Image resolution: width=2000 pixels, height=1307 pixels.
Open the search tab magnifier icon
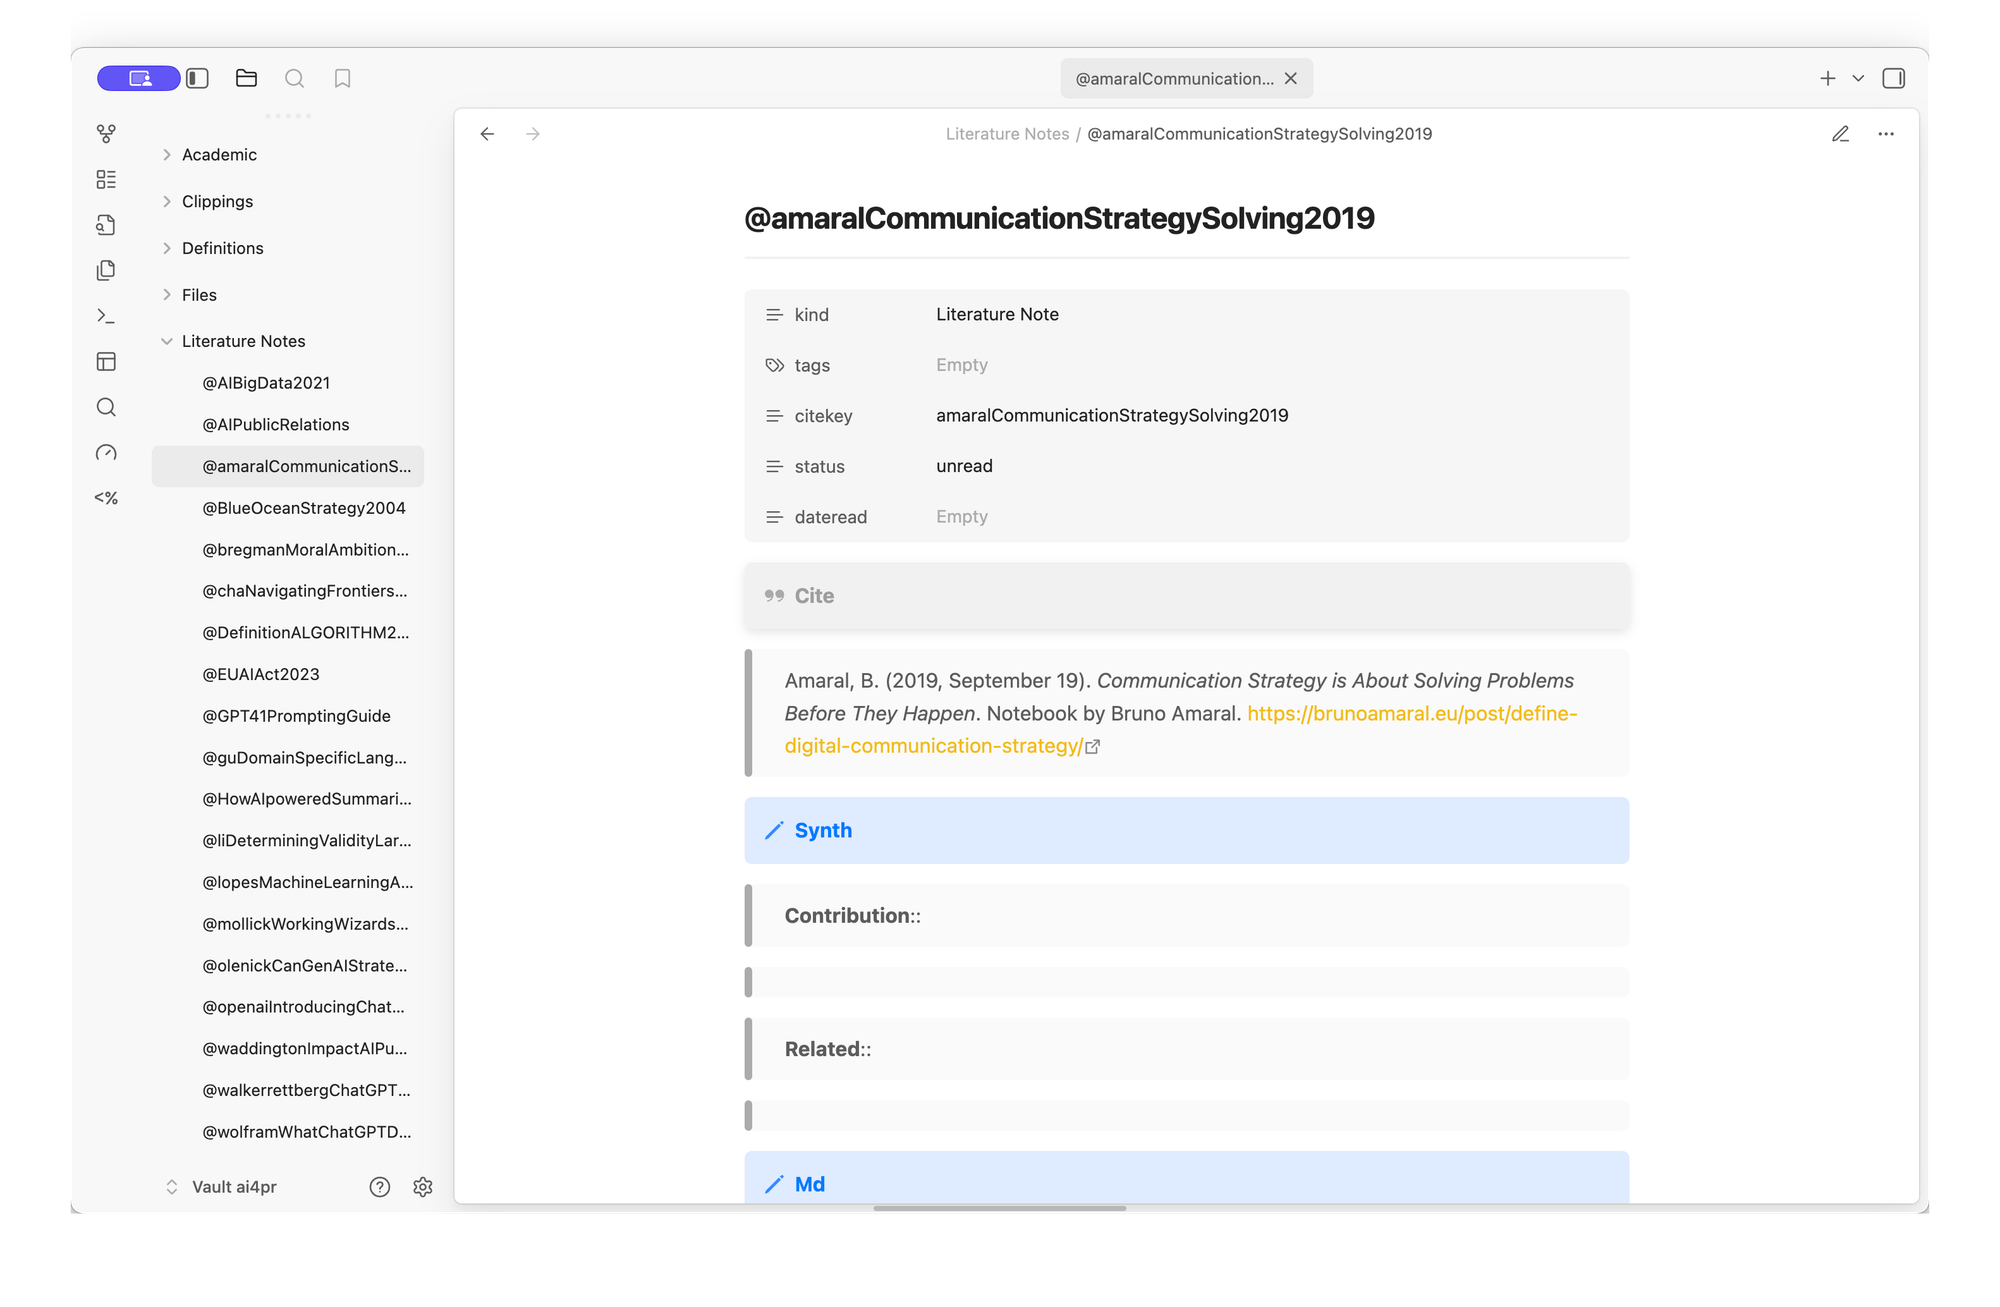[x=294, y=78]
